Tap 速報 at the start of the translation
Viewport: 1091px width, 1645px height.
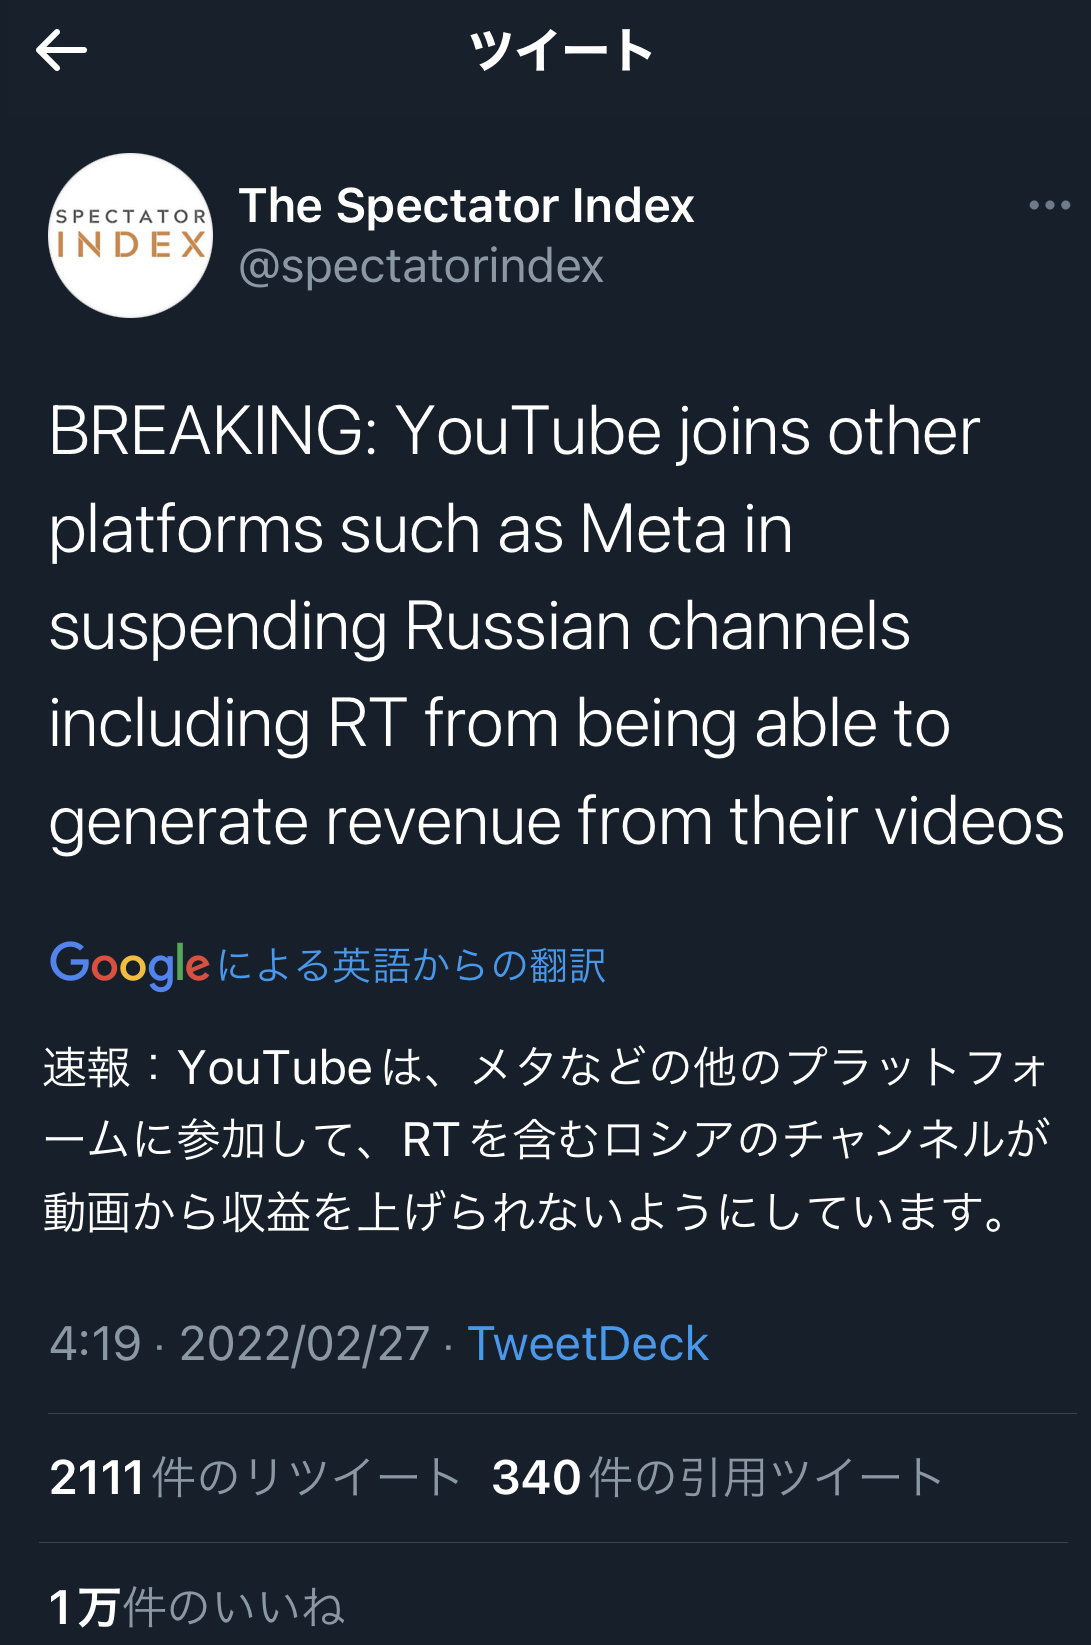(x=87, y=1067)
